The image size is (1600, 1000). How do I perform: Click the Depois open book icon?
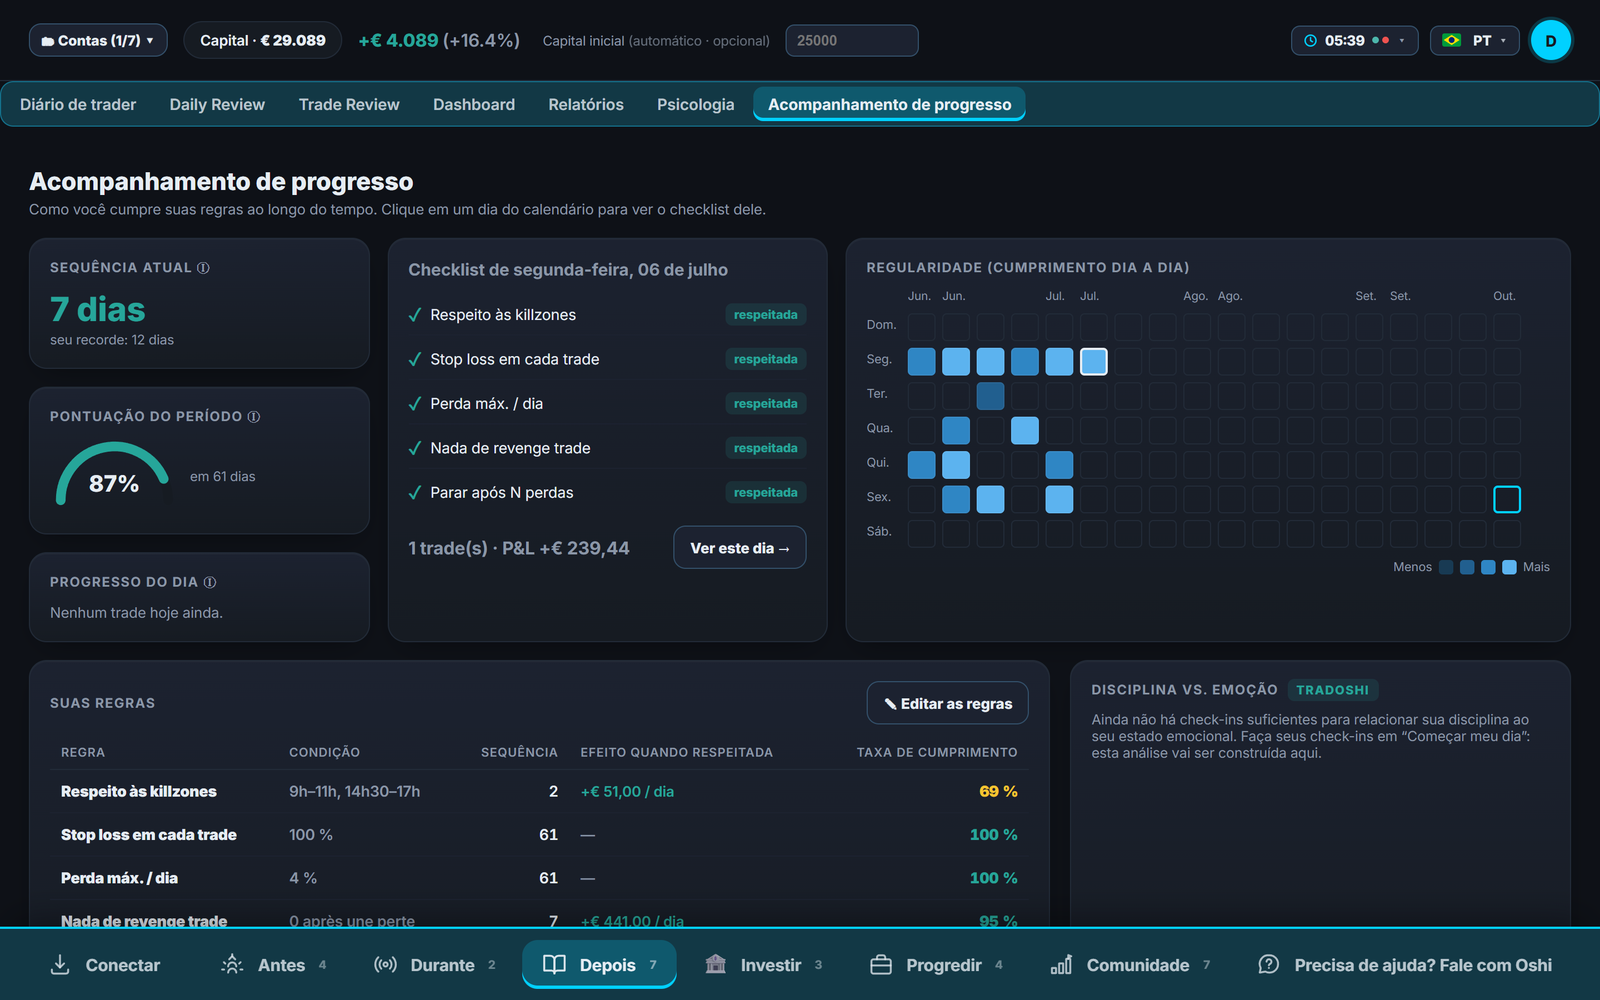[x=554, y=965]
